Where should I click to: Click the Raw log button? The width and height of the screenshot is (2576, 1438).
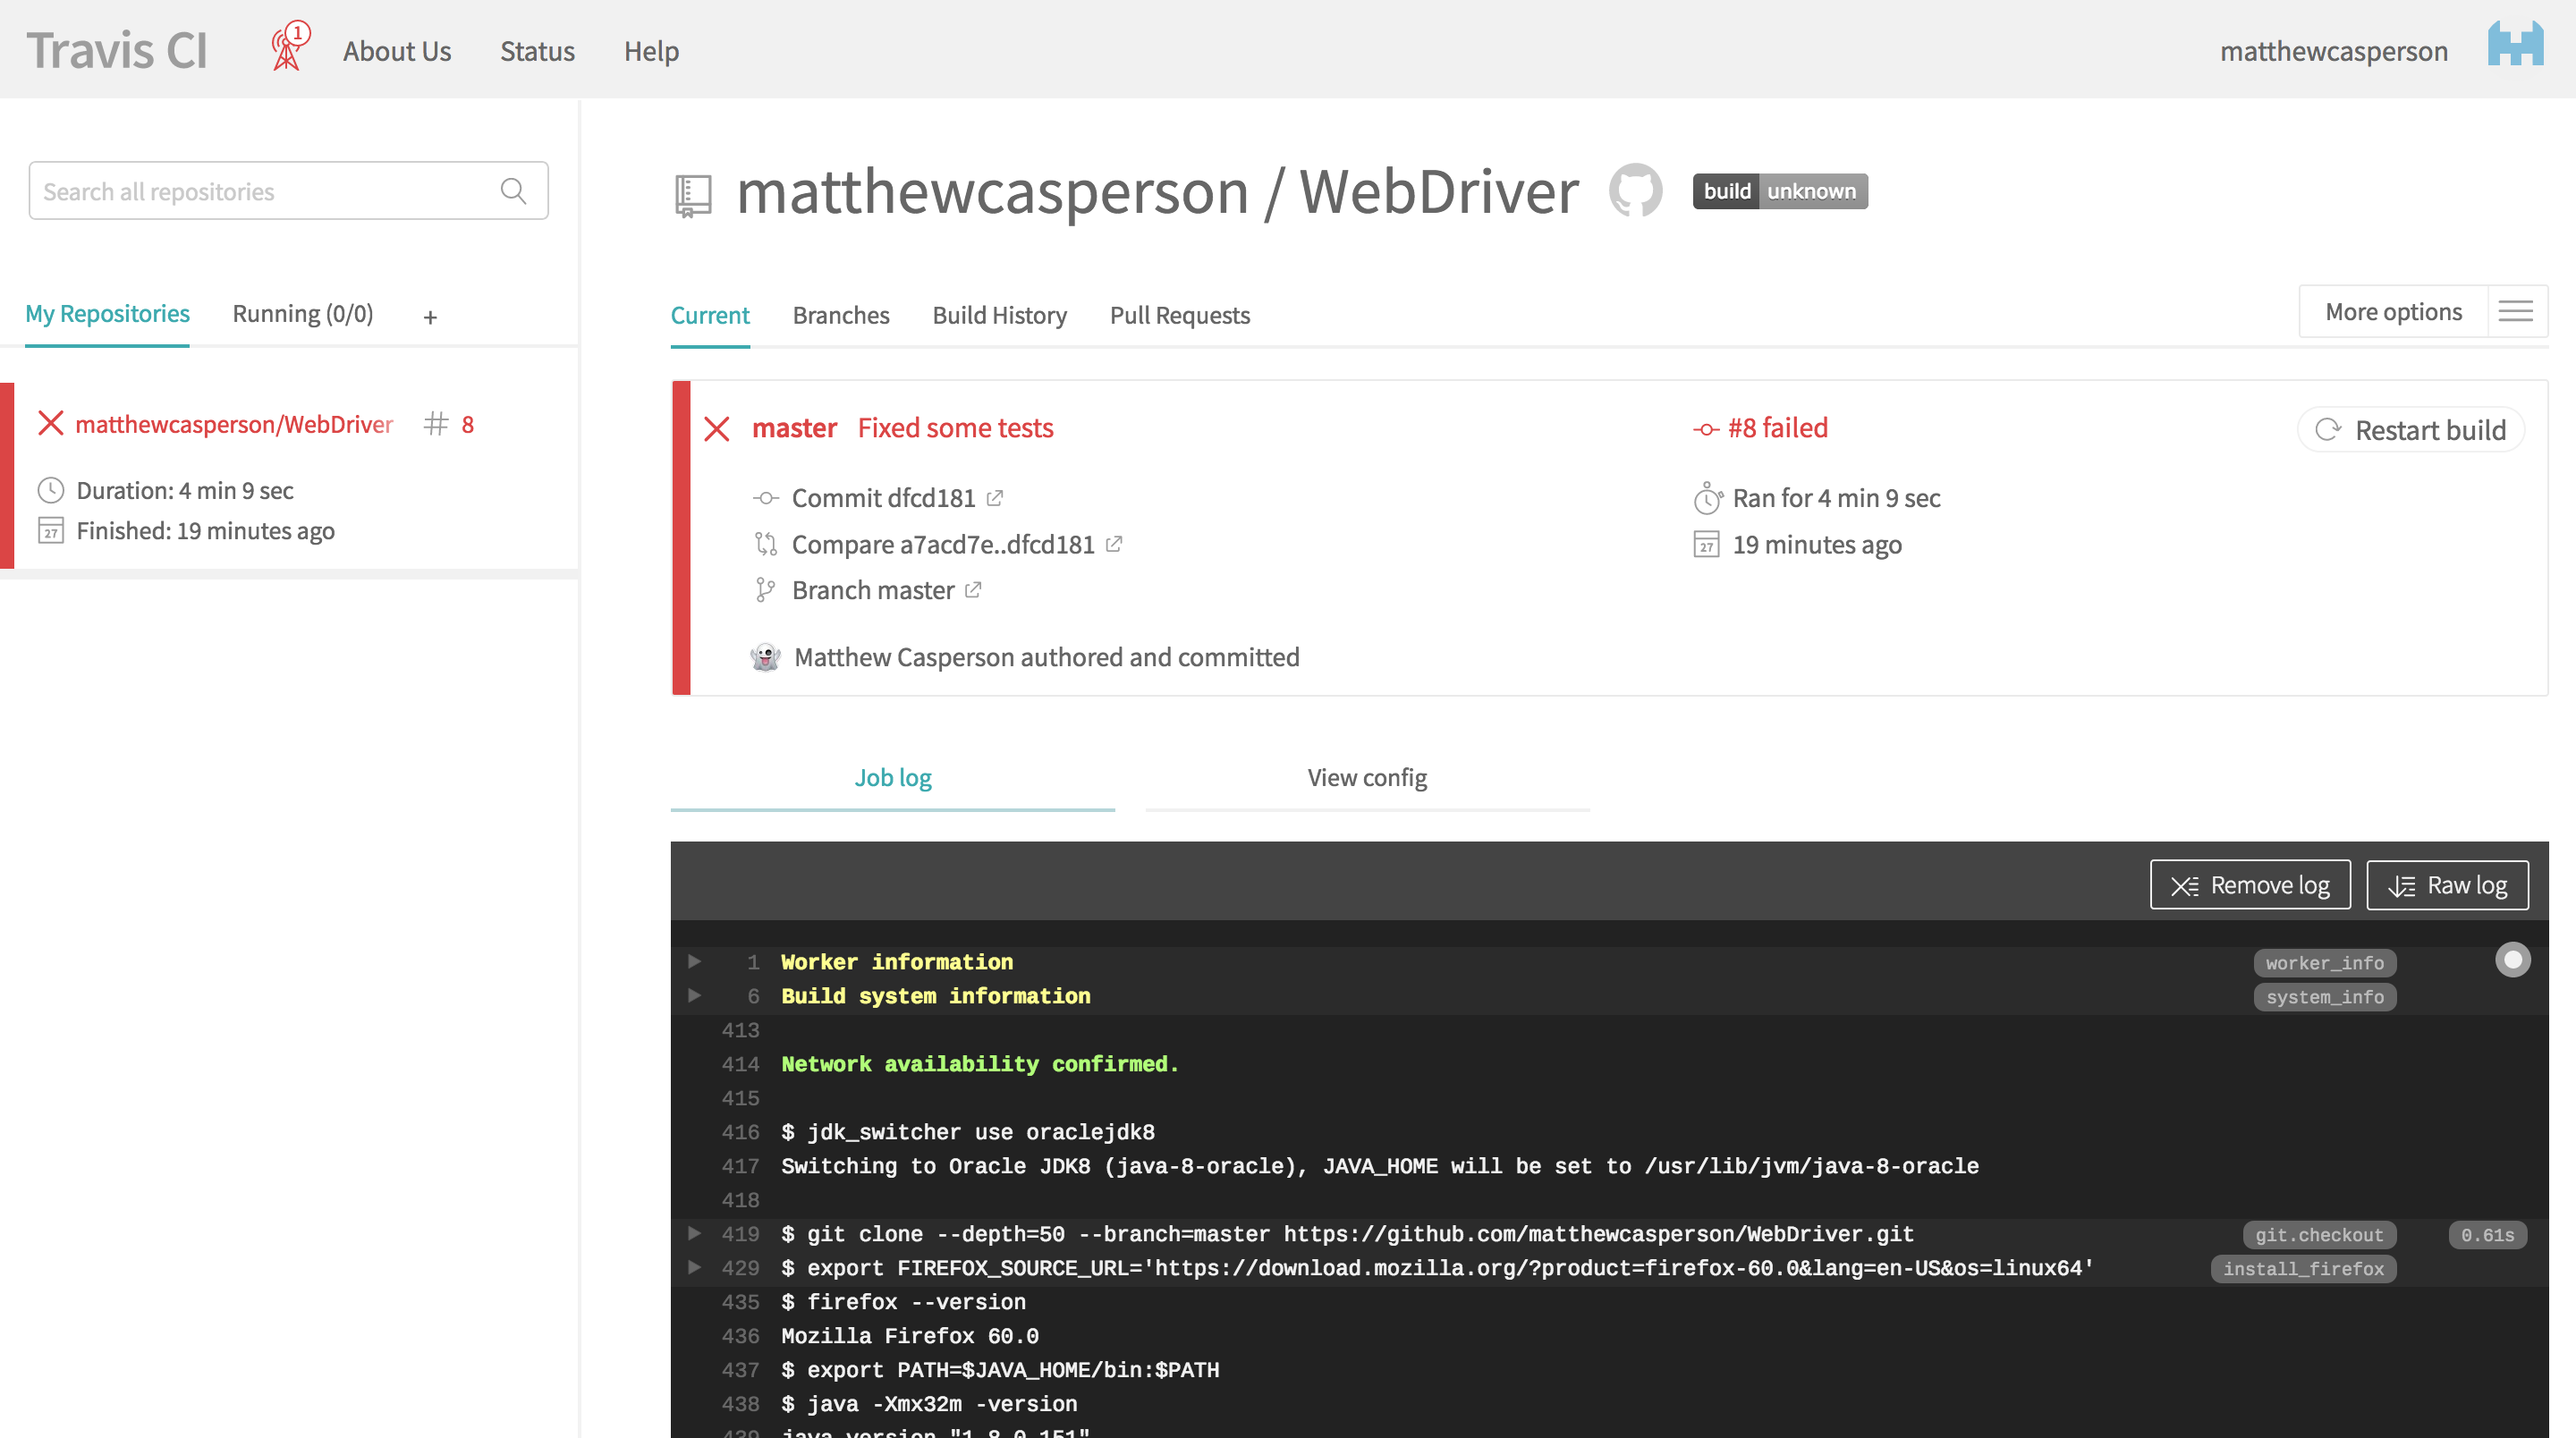click(2447, 886)
